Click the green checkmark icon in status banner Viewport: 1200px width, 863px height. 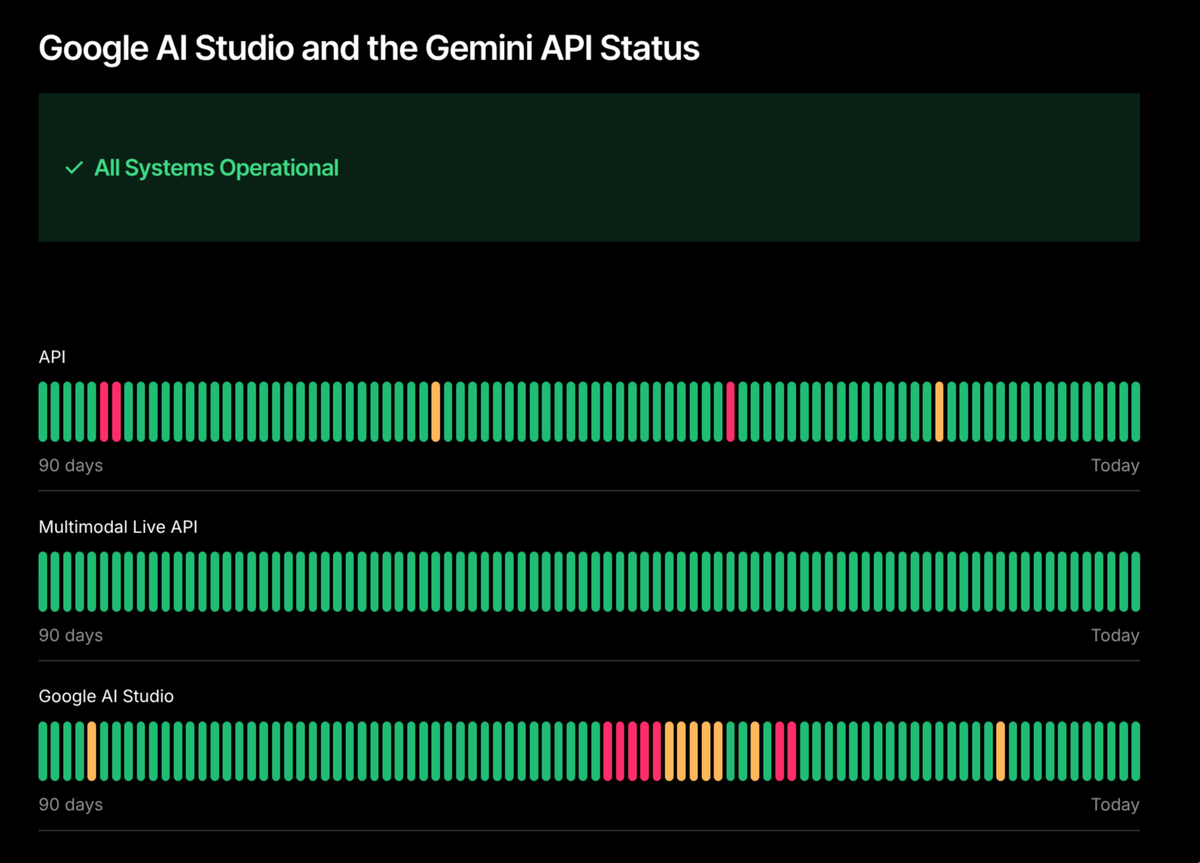73,168
